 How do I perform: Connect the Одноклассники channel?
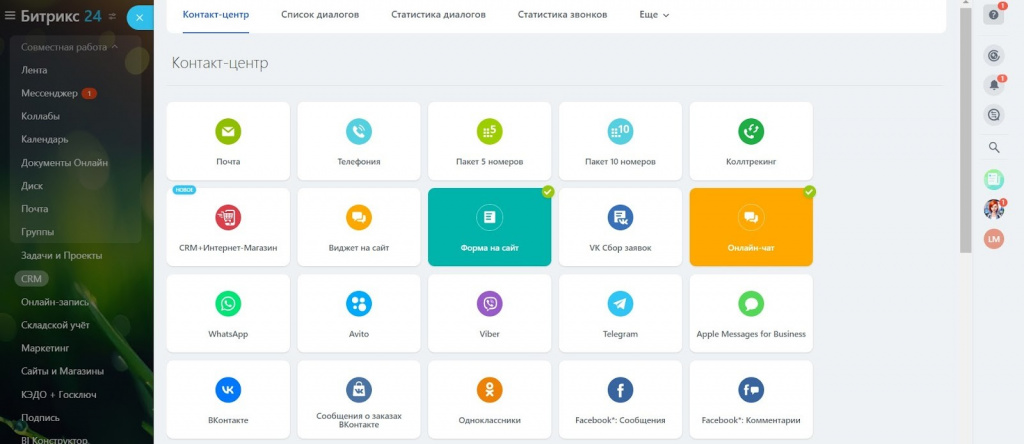pyautogui.click(x=489, y=400)
